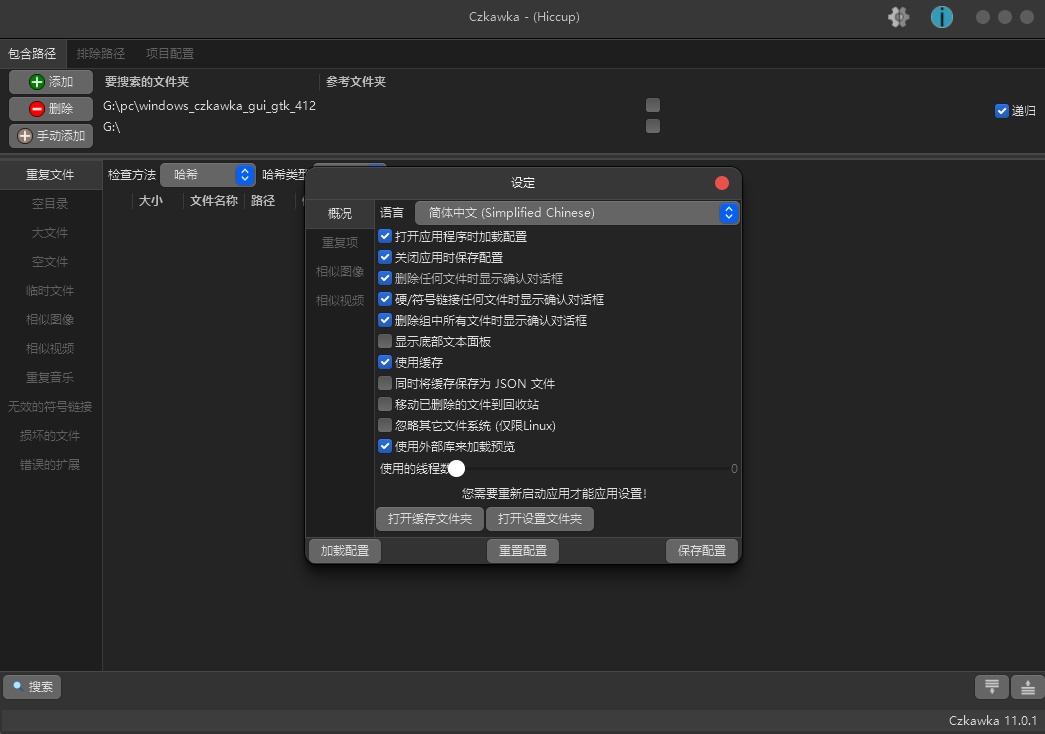Click the blue info icon in titlebar

click(941, 17)
